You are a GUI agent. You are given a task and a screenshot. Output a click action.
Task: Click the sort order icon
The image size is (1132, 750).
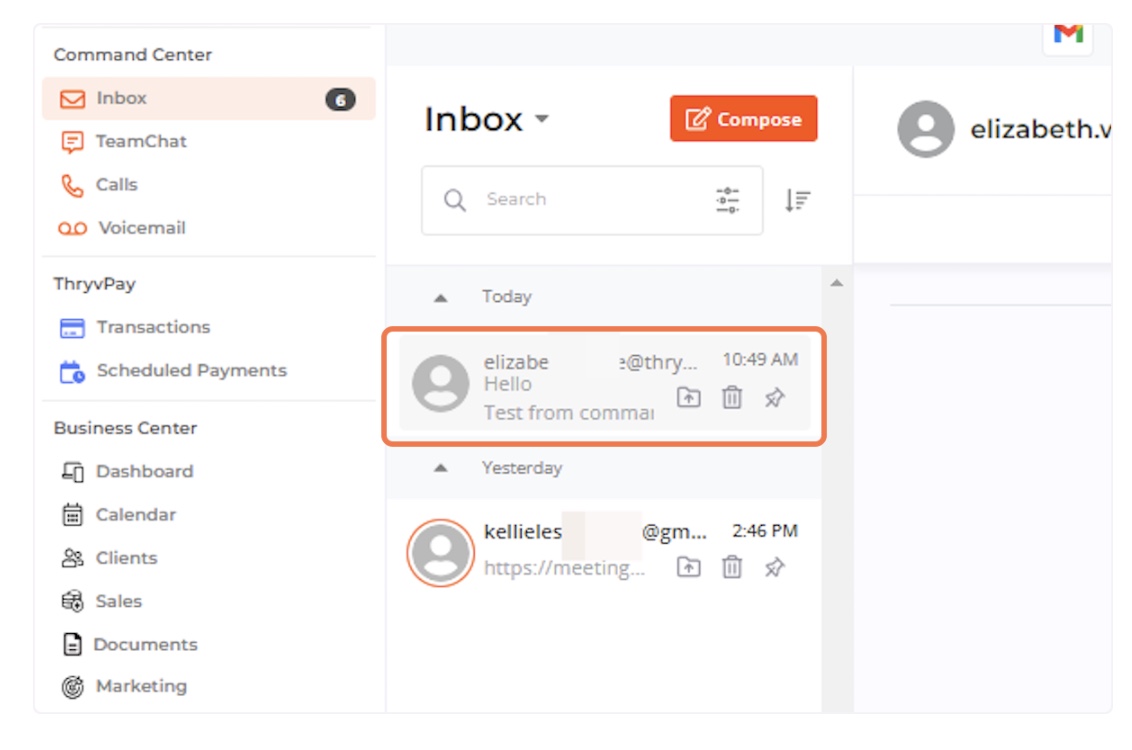[798, 200]
